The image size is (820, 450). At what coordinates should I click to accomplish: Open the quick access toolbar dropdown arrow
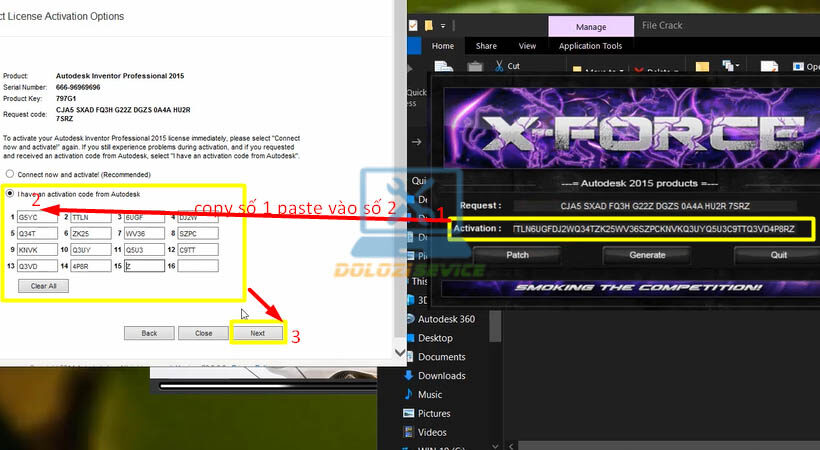pos(443,26)
